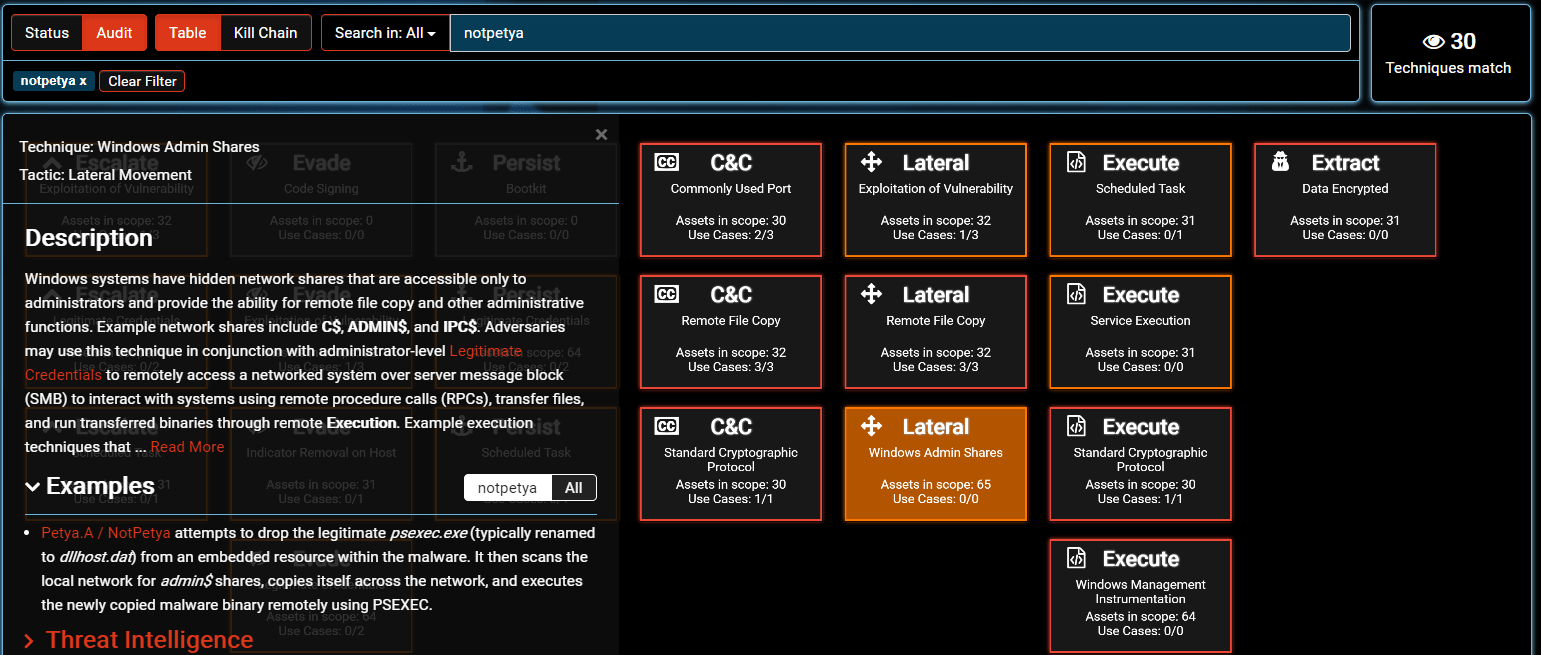Filter examples by notpetya only
The image size is (1541, 655).
(x=507, y=488)
